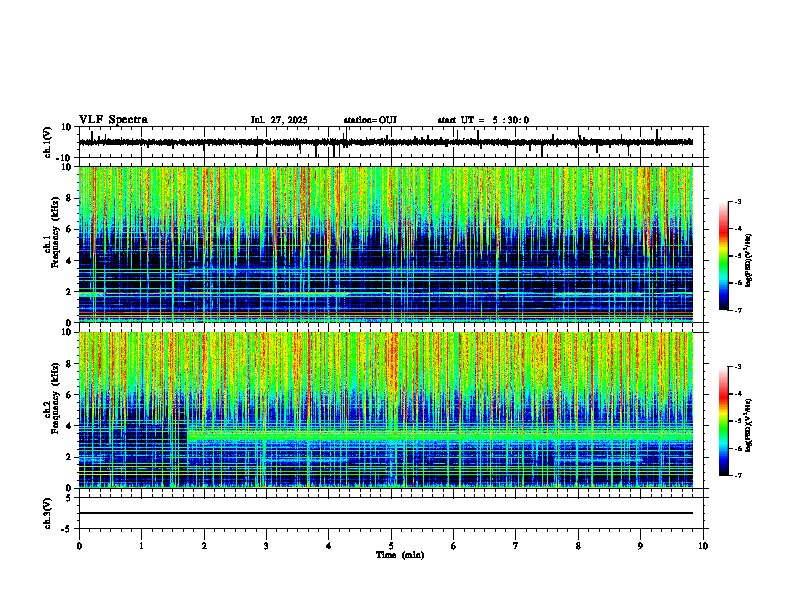
Task: Click the bright green 3.5 kHz band in ch.2
Action: point(440,434)
